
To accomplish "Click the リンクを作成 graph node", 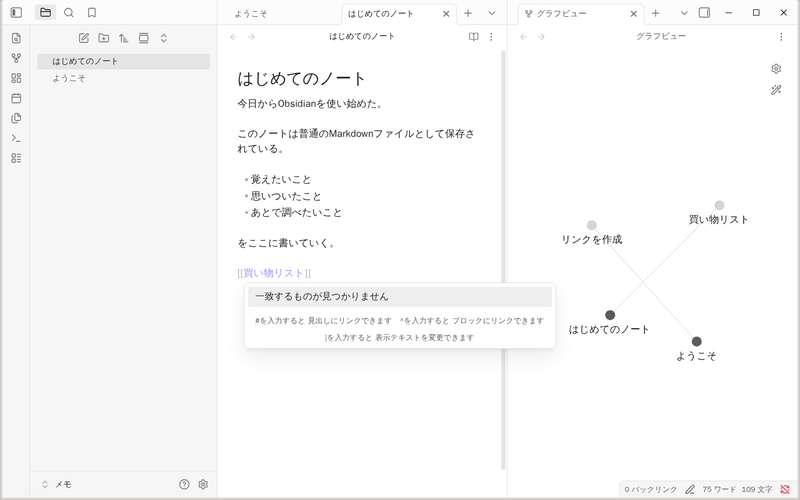I will pyautogui.click(x=592, y=225).
